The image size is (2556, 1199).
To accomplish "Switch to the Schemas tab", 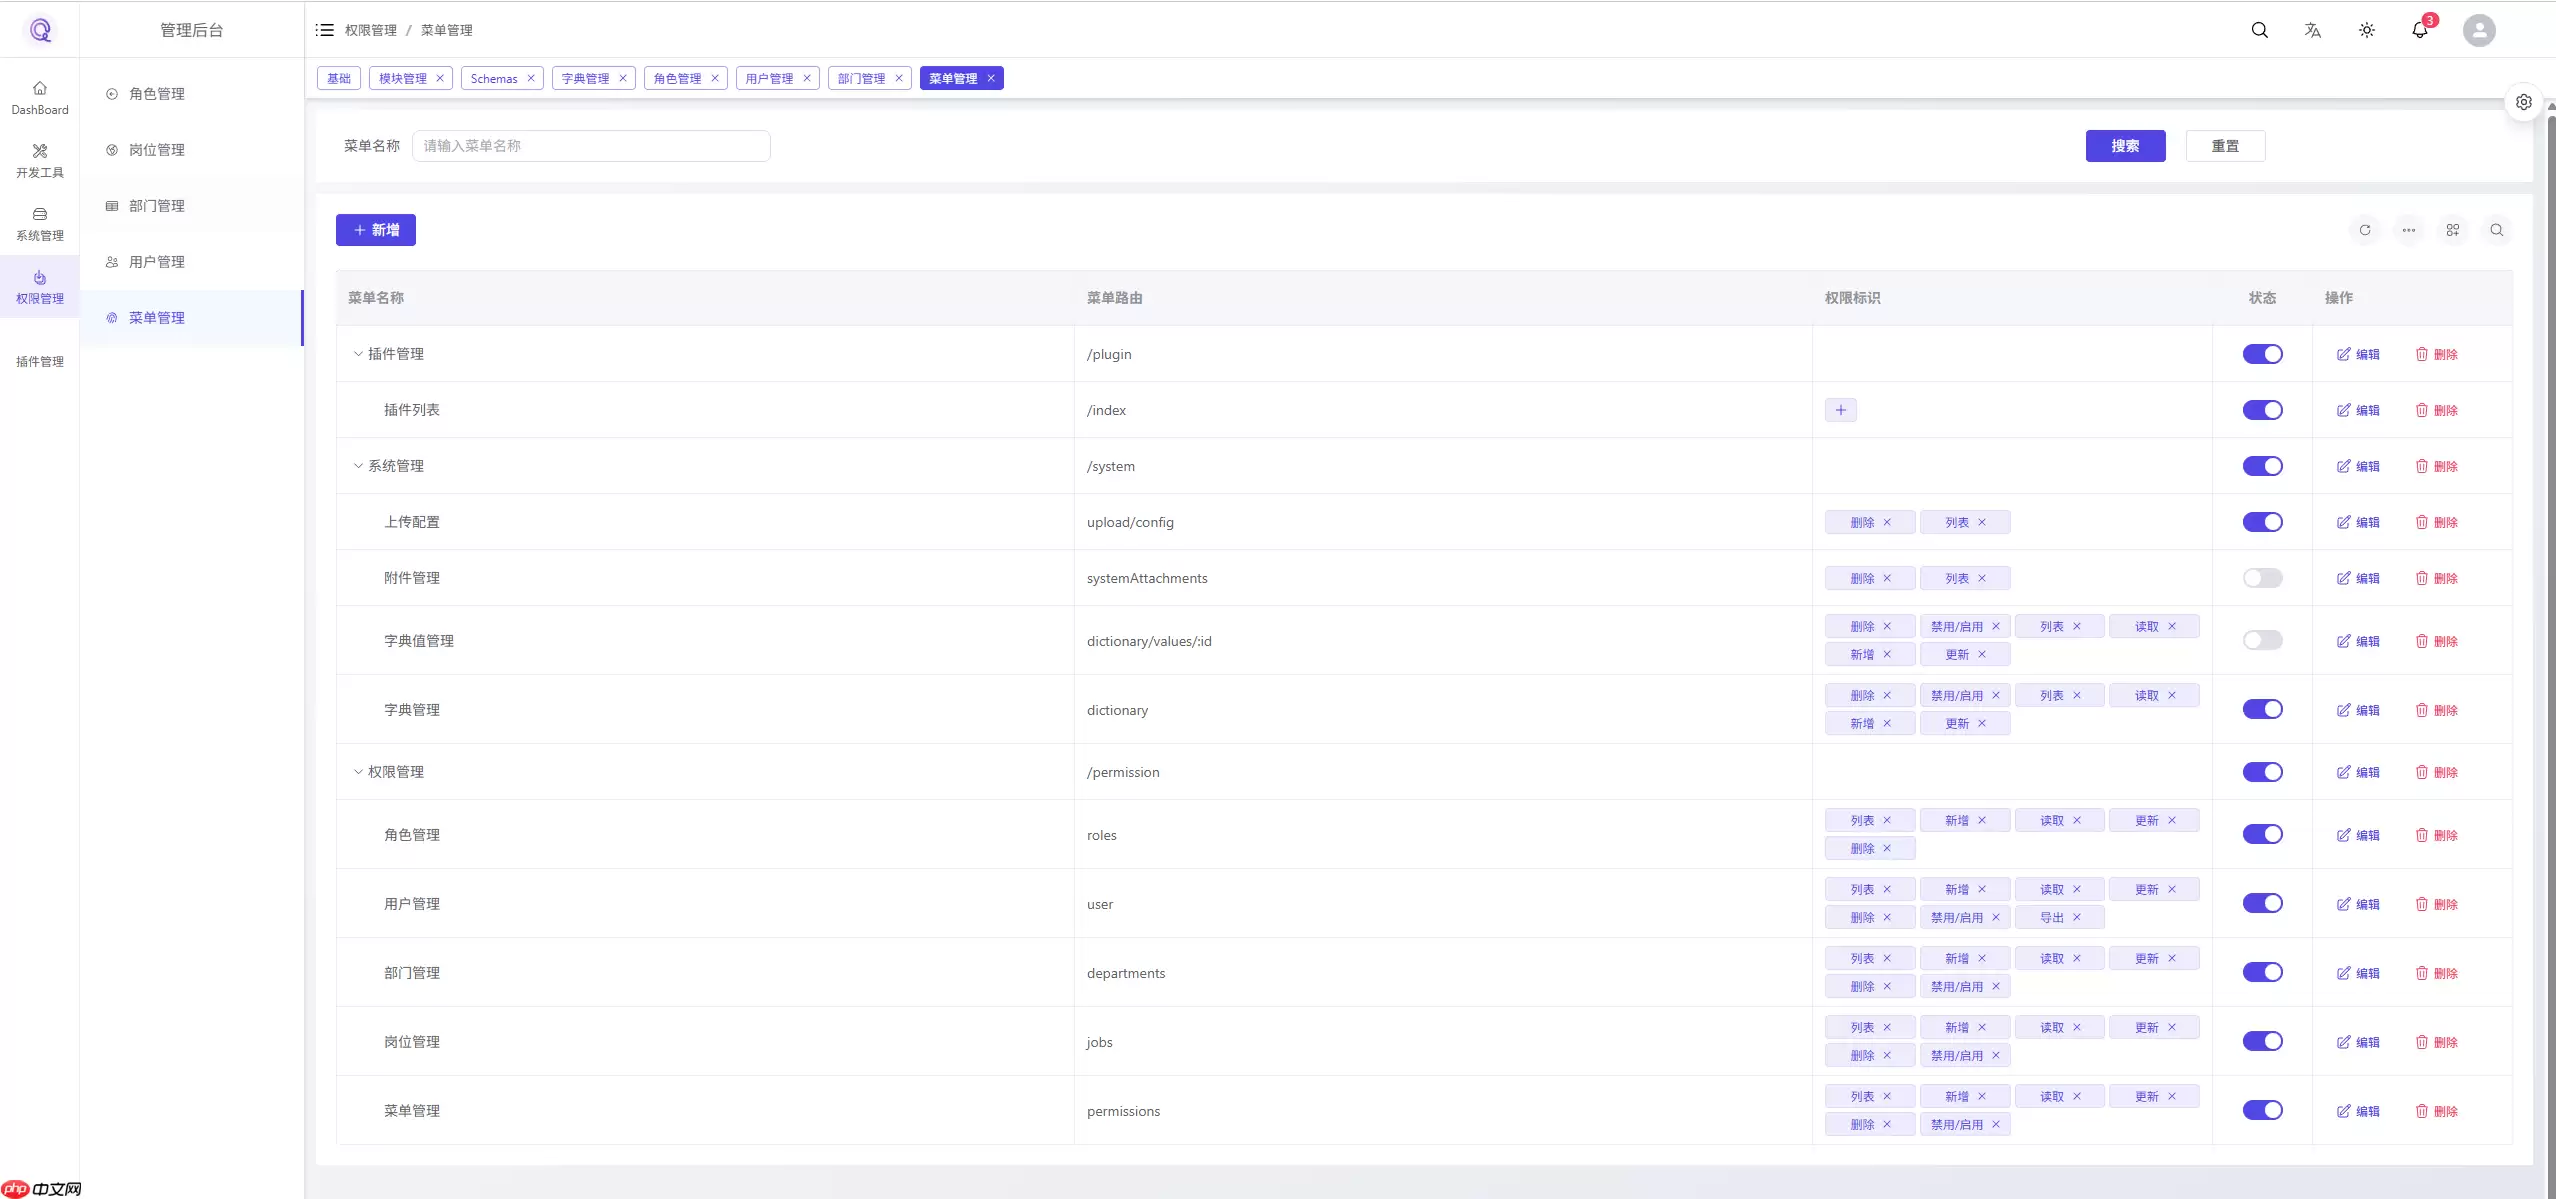I will coord(494,78).
